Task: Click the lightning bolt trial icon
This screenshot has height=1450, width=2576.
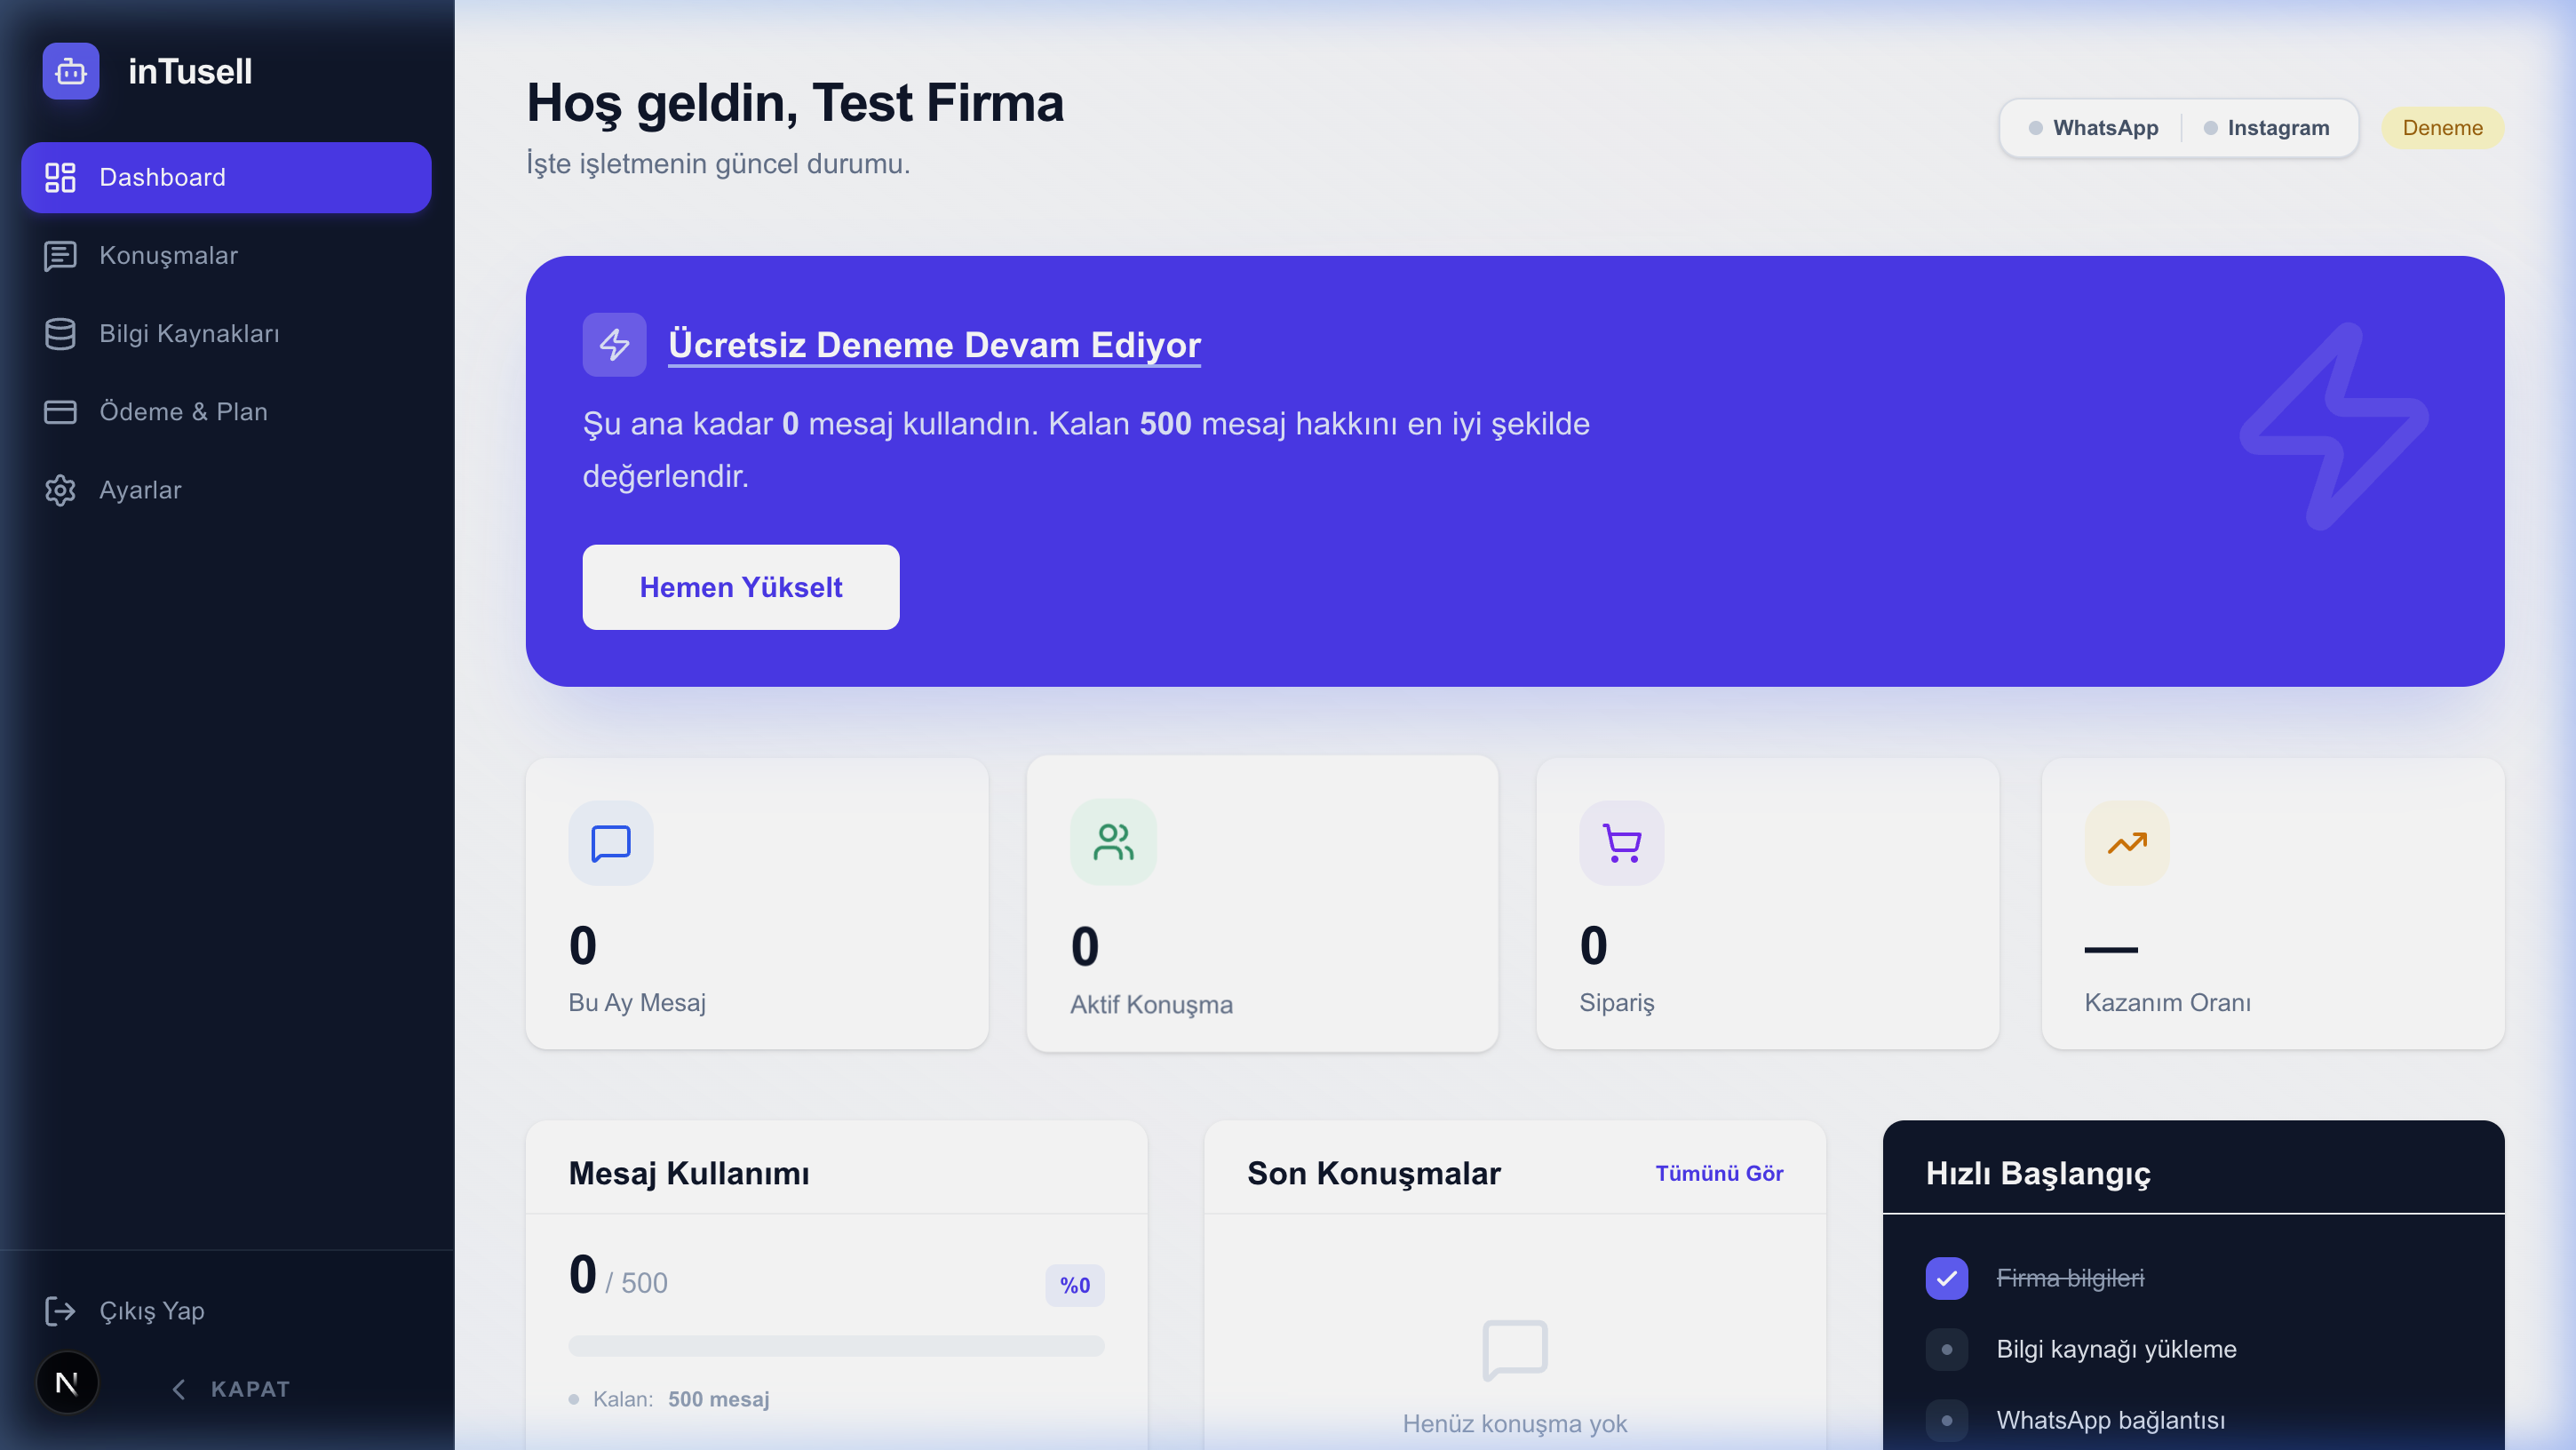Action: point(614,344)
